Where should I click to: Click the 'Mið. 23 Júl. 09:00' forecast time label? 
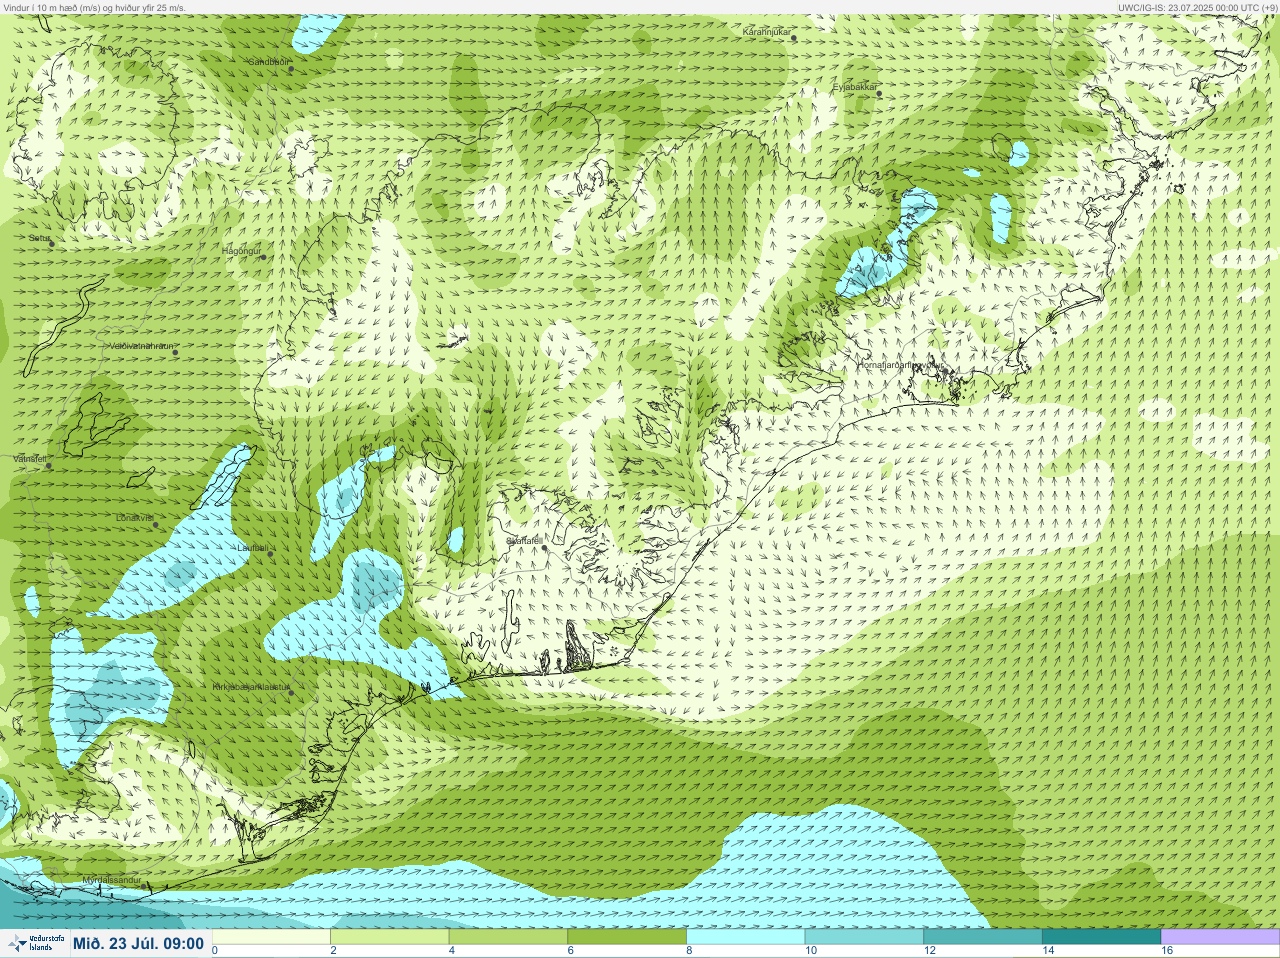pyautogui.click(x=138, y=943)
